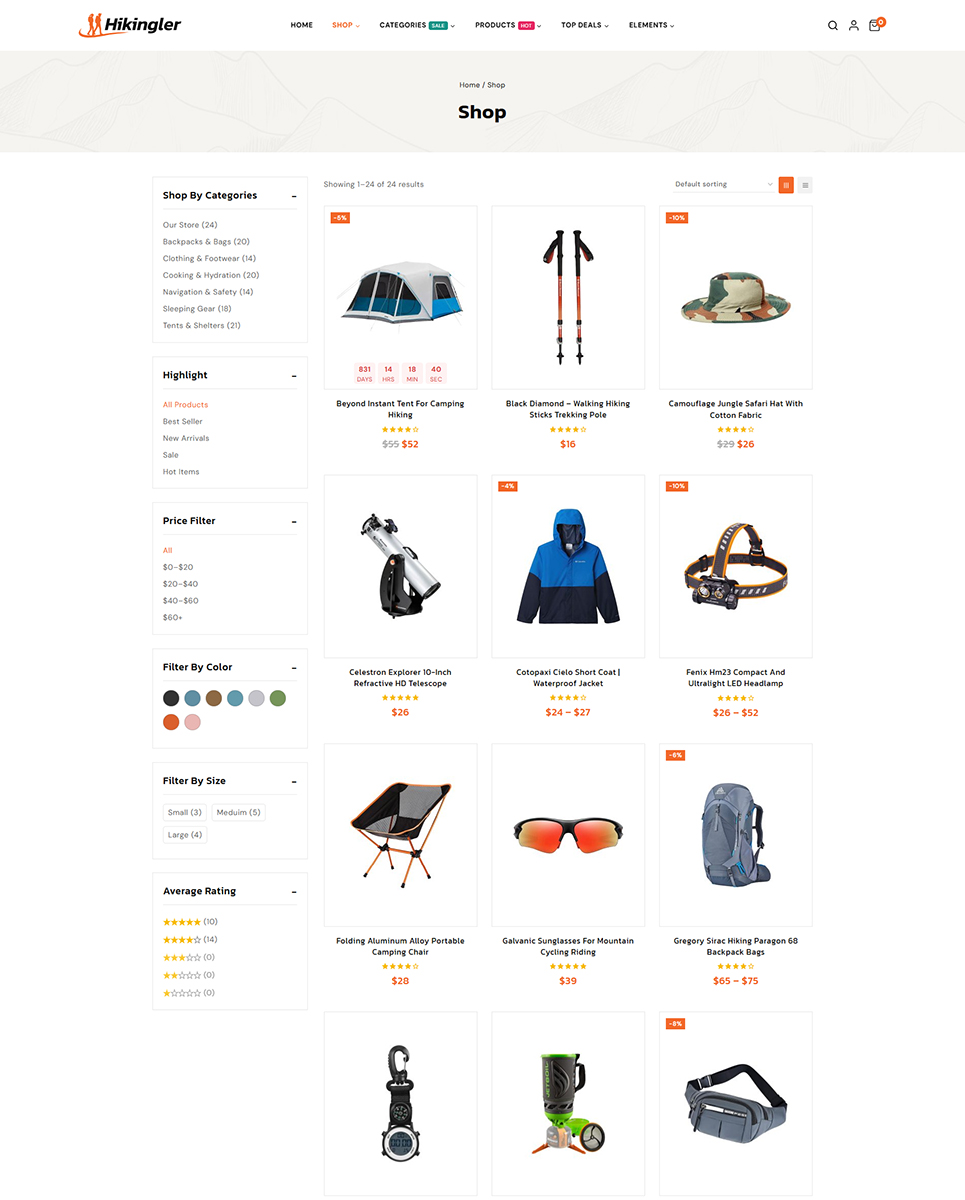Open the user account icon
The width and height of the screenshot is (965, 1200).
pos(853,26)
